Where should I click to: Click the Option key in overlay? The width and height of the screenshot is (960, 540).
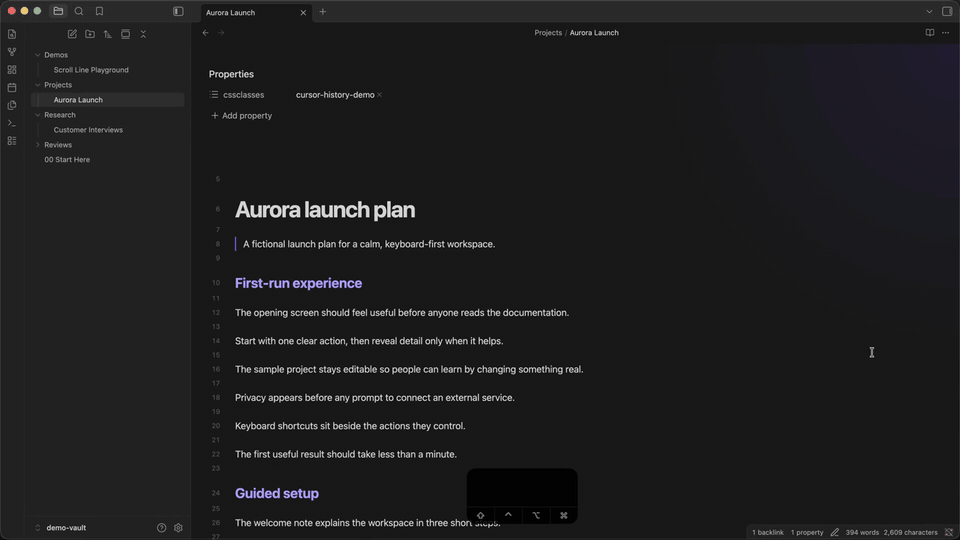coord(536,516)
